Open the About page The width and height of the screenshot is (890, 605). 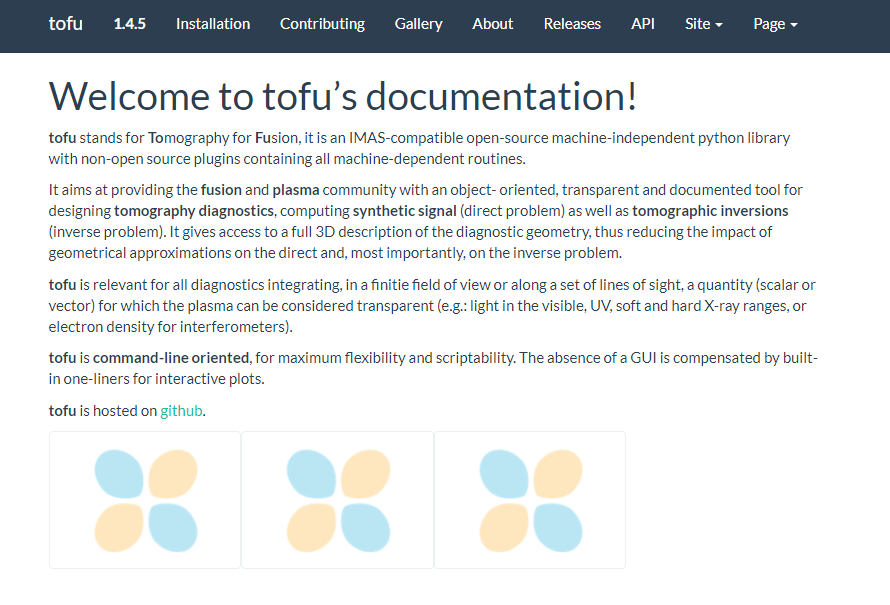tap(492, 24)
